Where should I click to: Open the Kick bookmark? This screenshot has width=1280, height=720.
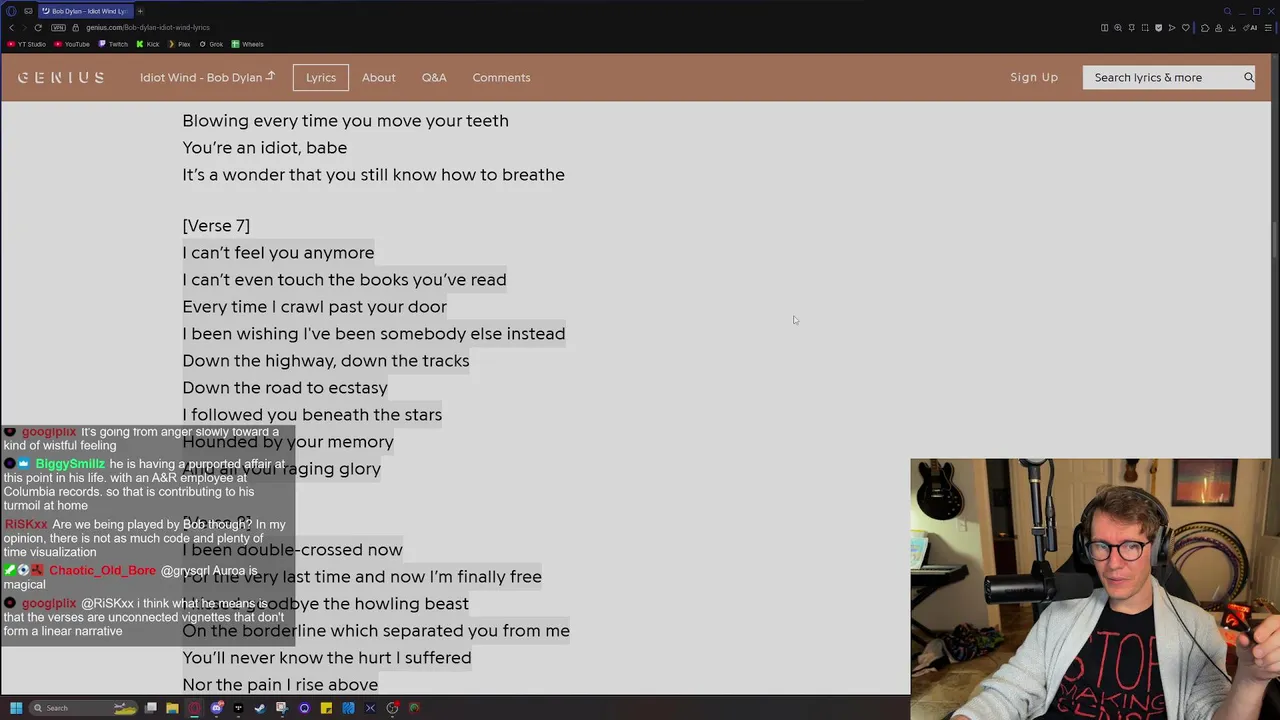tap(148, 44)
